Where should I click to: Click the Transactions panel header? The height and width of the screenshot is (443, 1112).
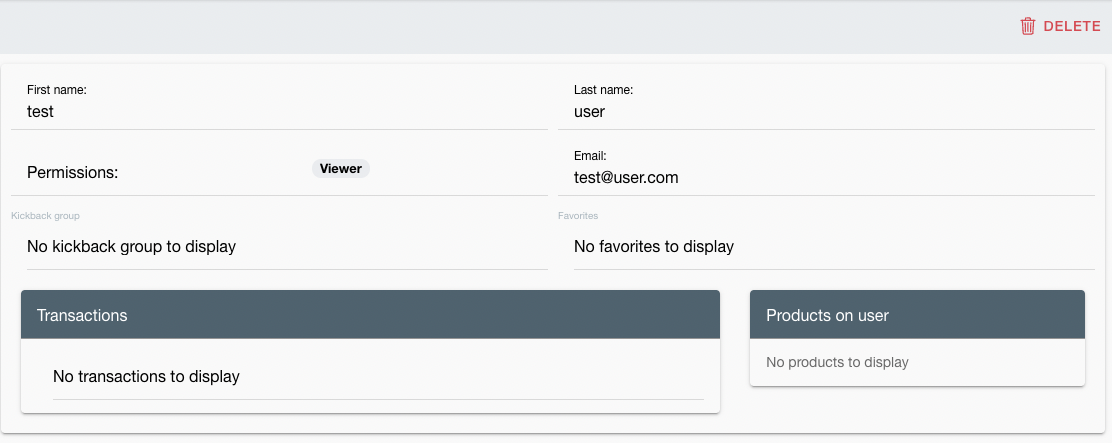370,315
